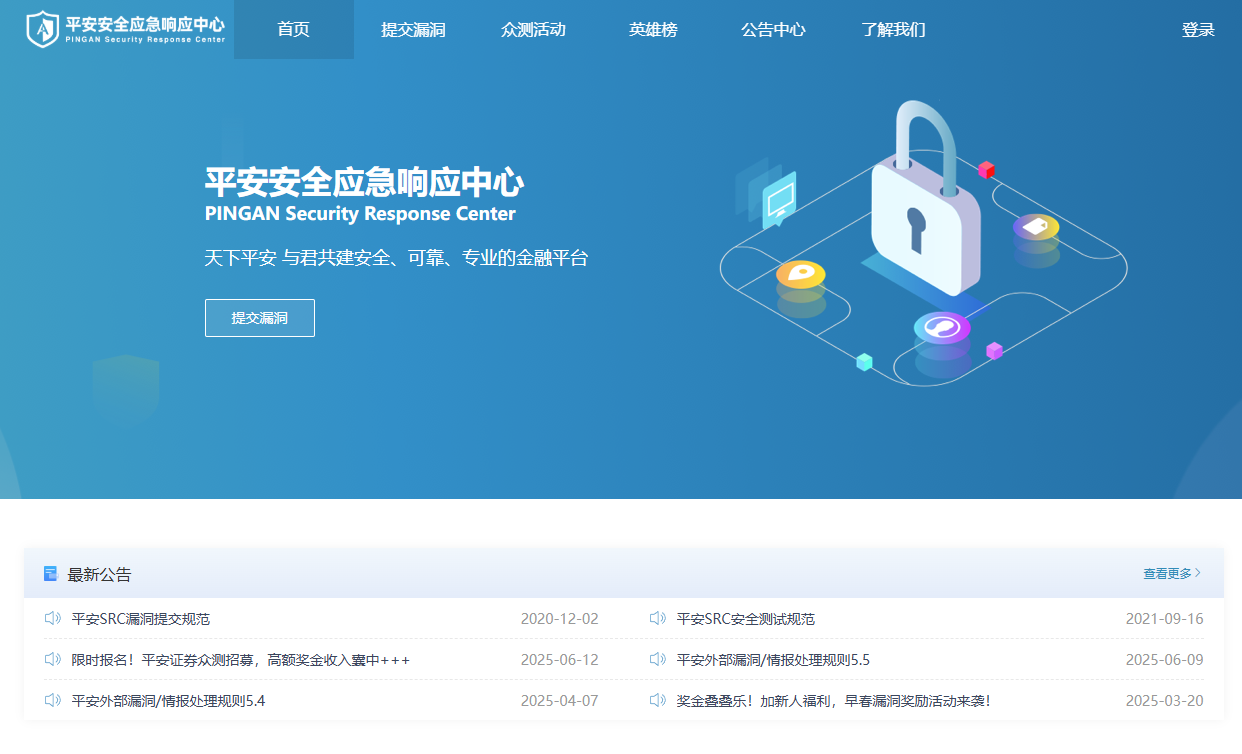
Task: Click the speaker icon beside 平安SRC漏洞提交规范
Action: coord(53,619)
